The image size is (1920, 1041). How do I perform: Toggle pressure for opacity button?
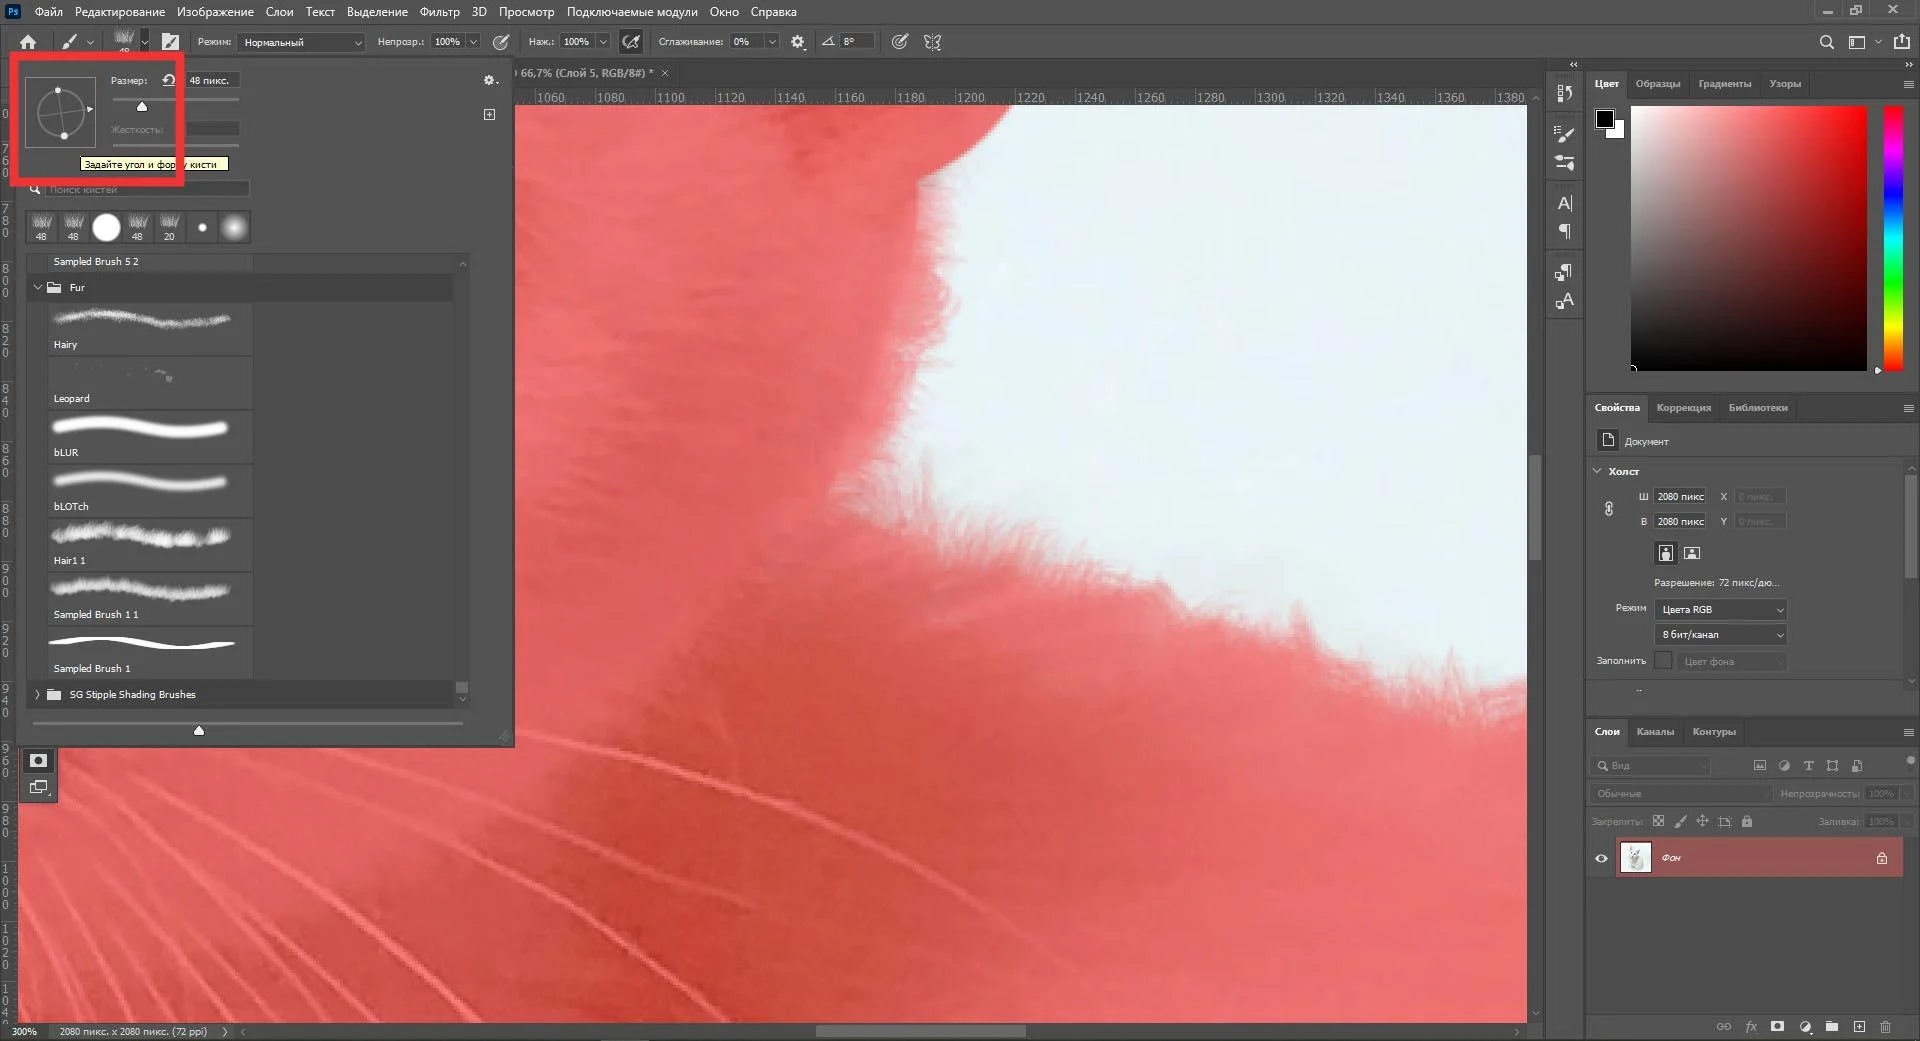point(501,42)
